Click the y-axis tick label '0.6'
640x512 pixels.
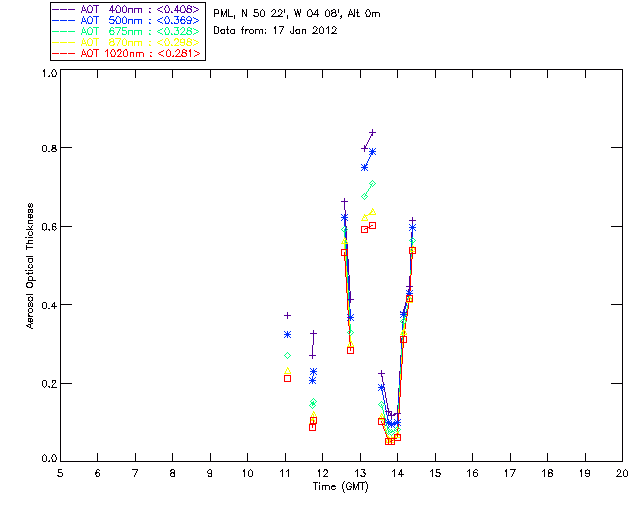49,227
